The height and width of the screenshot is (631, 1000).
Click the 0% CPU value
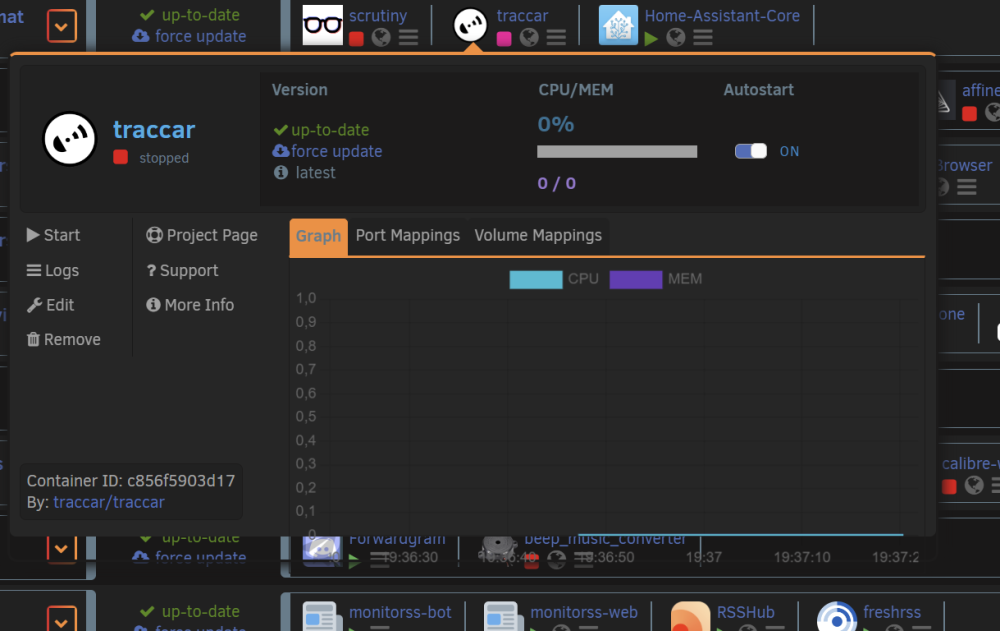pos(555,124)
